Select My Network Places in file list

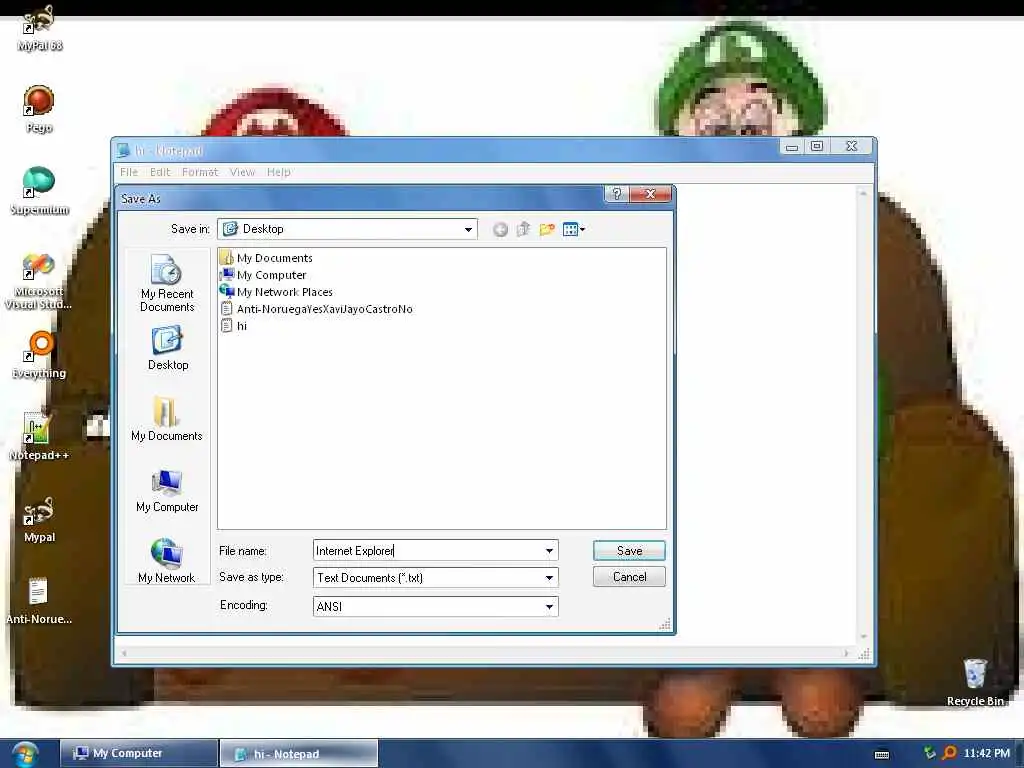[x=277, y=292]
